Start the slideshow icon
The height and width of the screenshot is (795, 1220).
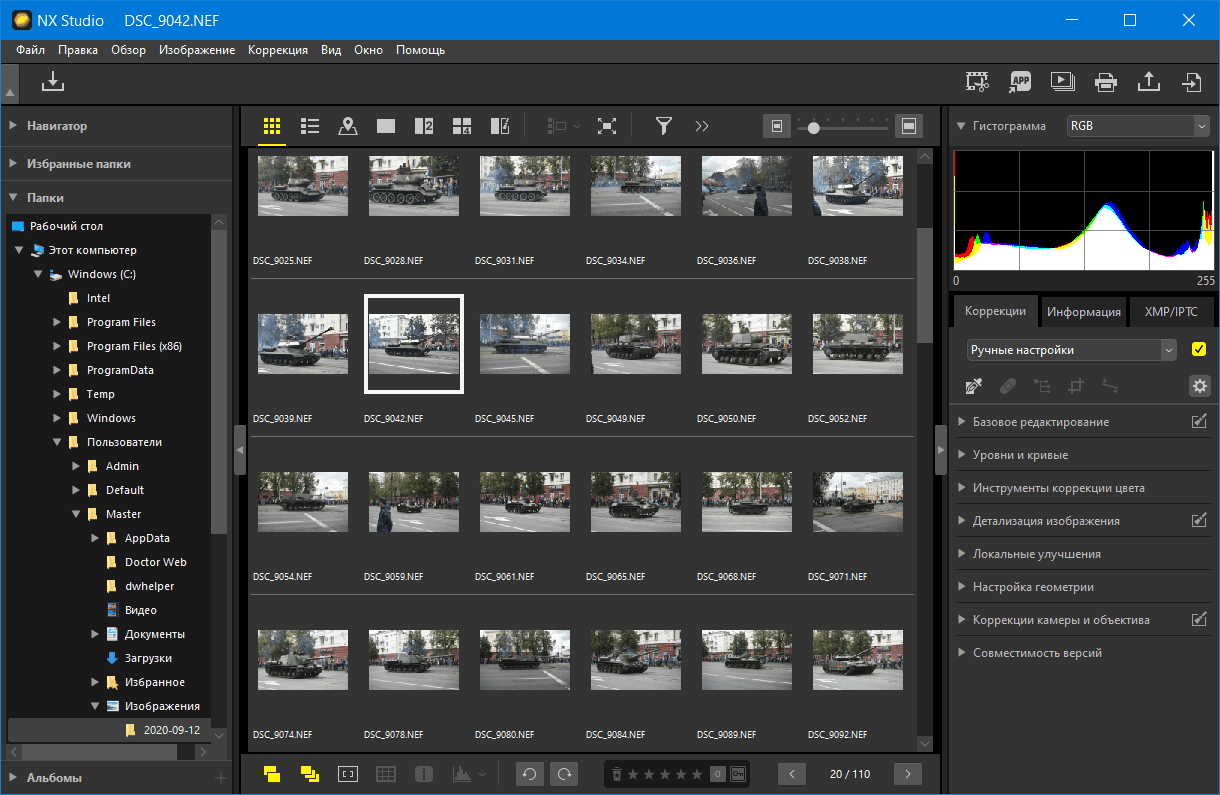click(x=1062, y=82)
